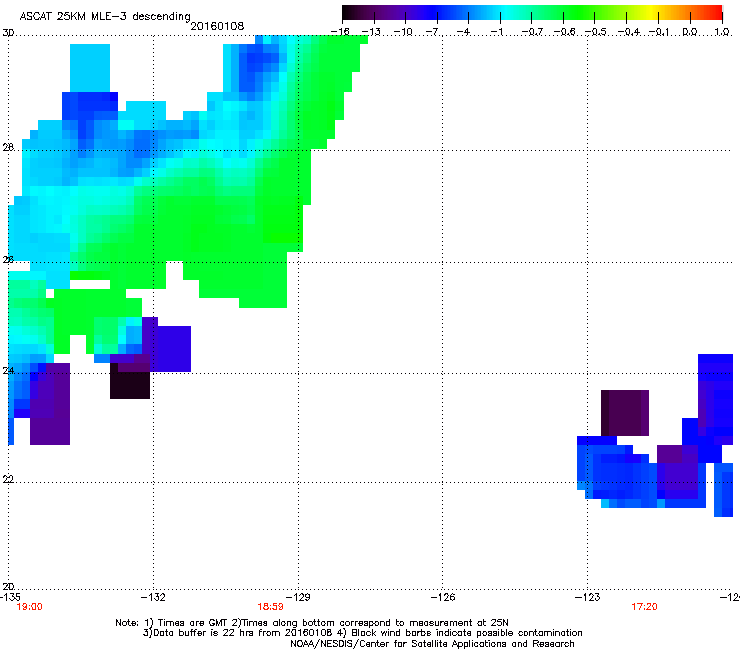Click the "-16" color scale label
This screenshot has width=740, height=650.
[340, 32]
